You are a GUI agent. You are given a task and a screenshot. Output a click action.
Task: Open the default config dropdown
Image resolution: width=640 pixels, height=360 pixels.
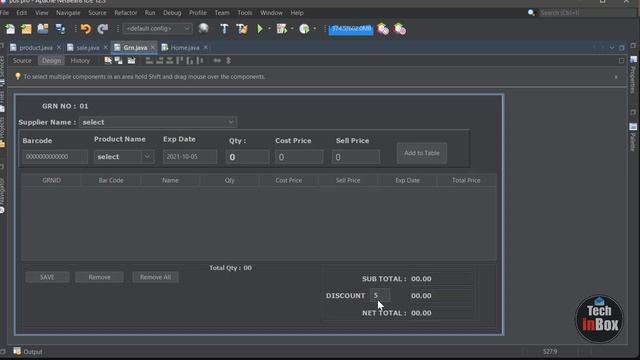pos(157,29)
